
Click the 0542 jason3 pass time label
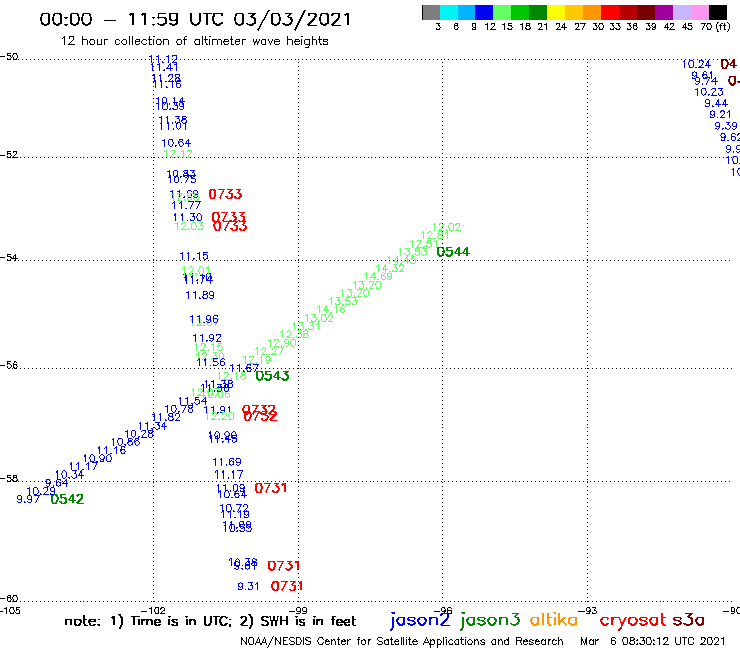(x=67, y=499)
